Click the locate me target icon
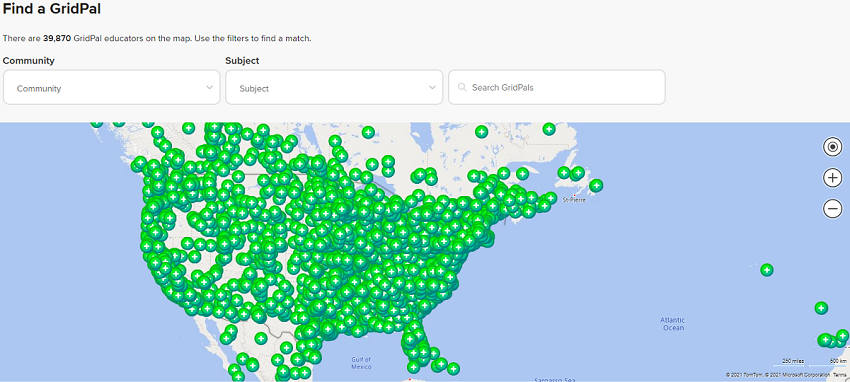 click(832, 147)
